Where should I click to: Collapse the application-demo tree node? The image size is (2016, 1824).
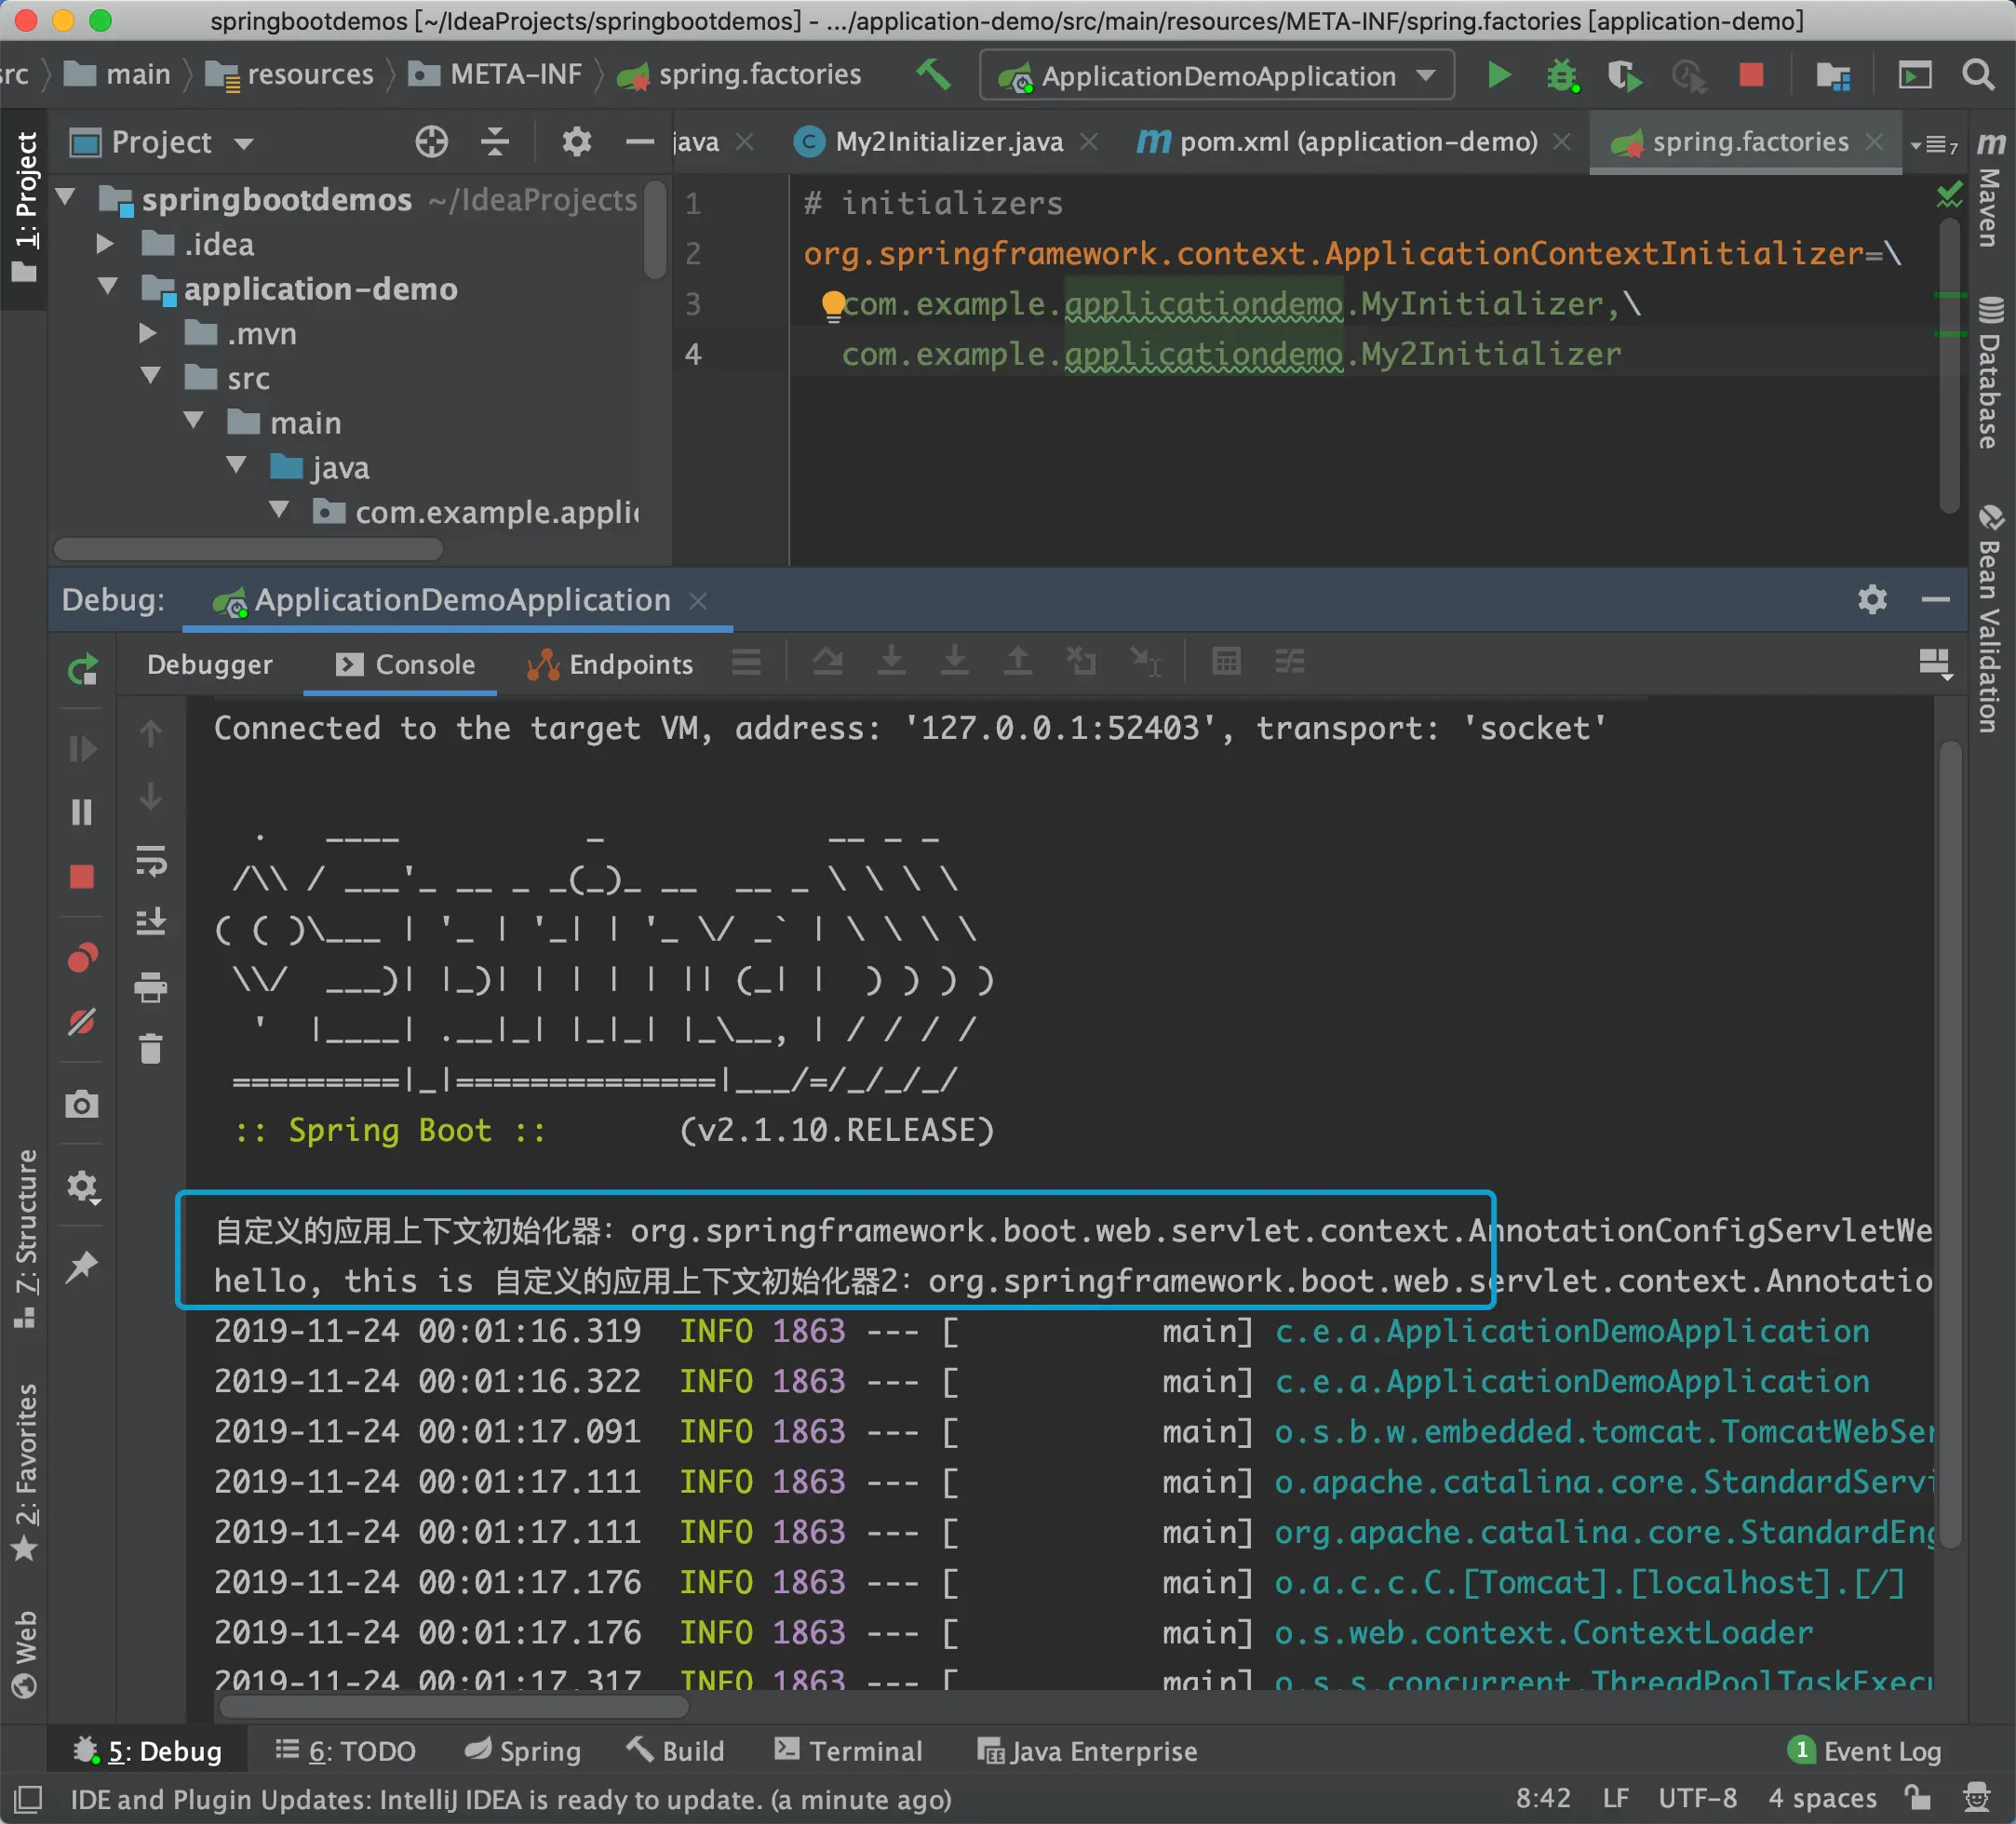click(x=108, y=288)
